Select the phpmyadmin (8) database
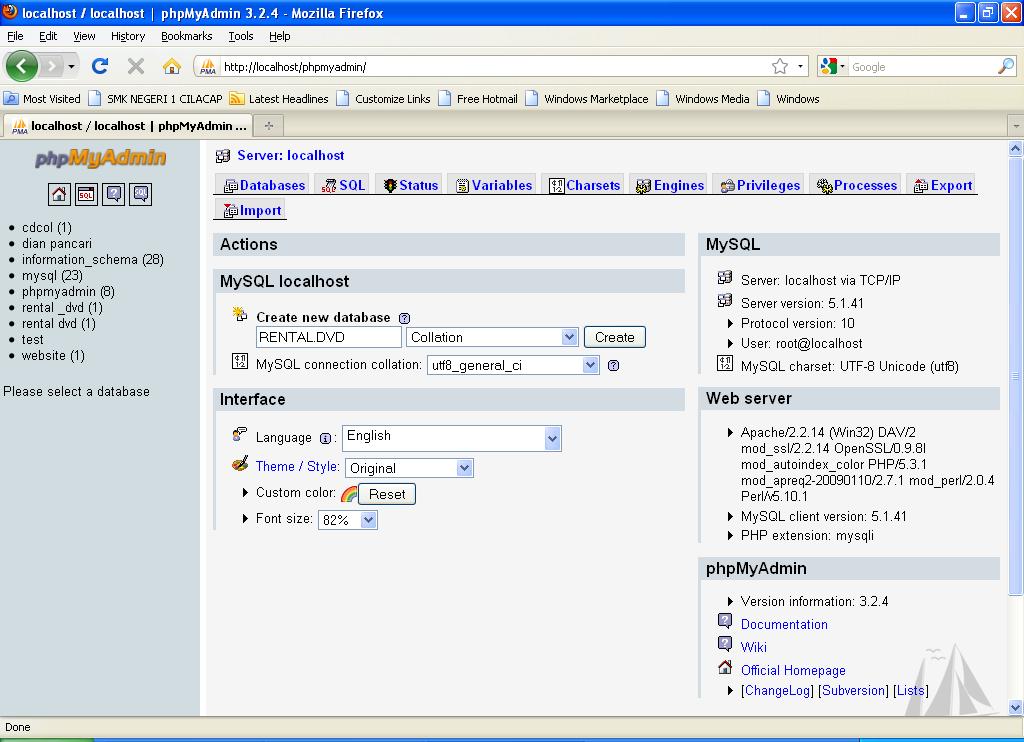 tap(68, 291)
